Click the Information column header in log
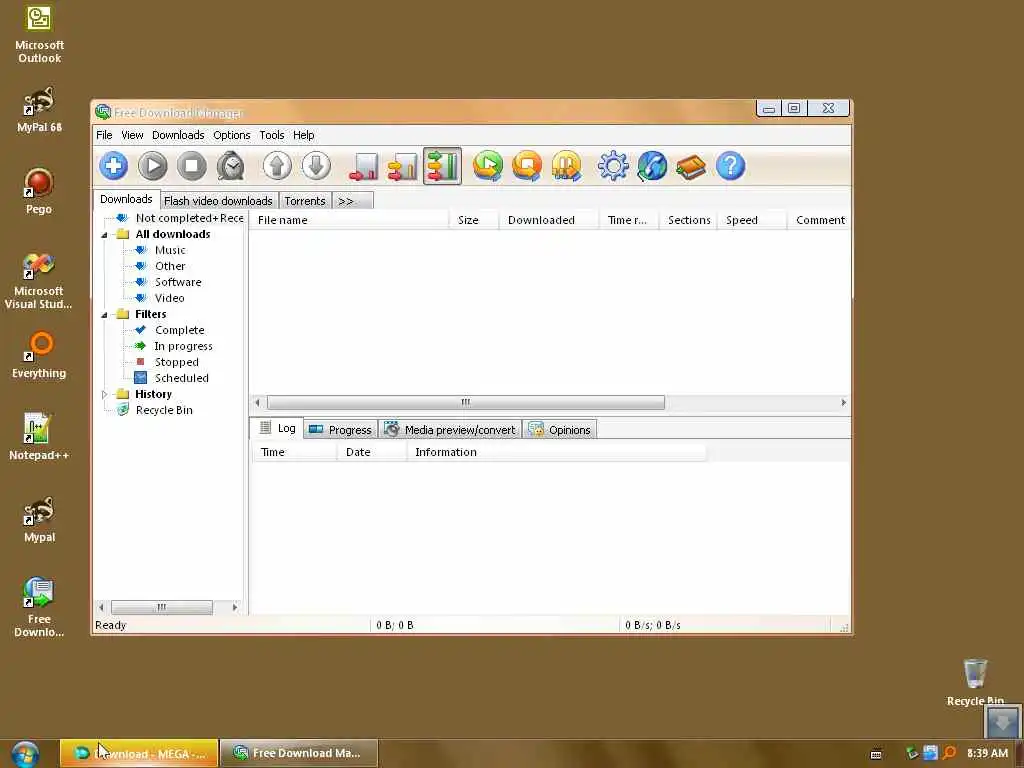This screenshot has height=768, width=1024. tap(556, 452)
